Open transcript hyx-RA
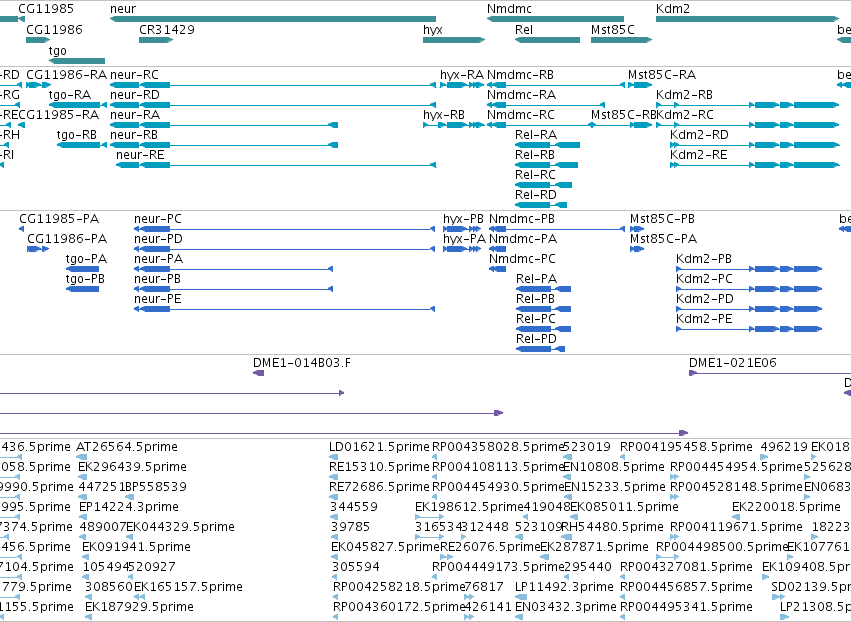Screen dimensions: 851x622 point(462,74)
